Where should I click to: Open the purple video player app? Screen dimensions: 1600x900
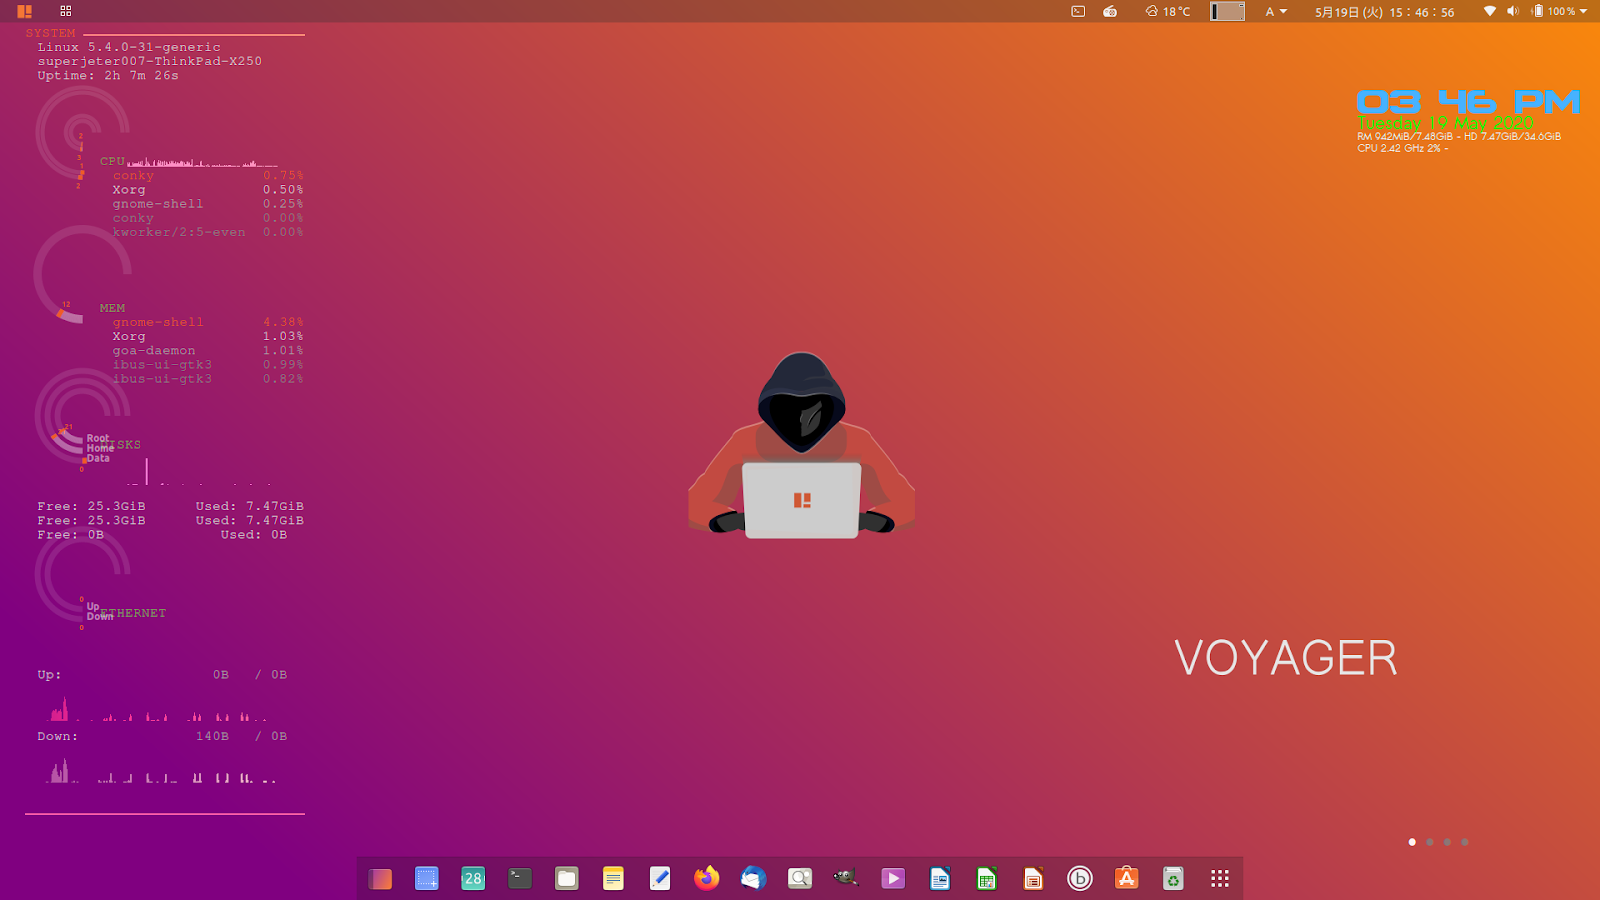pyautogui.click(x=893, y=878)
